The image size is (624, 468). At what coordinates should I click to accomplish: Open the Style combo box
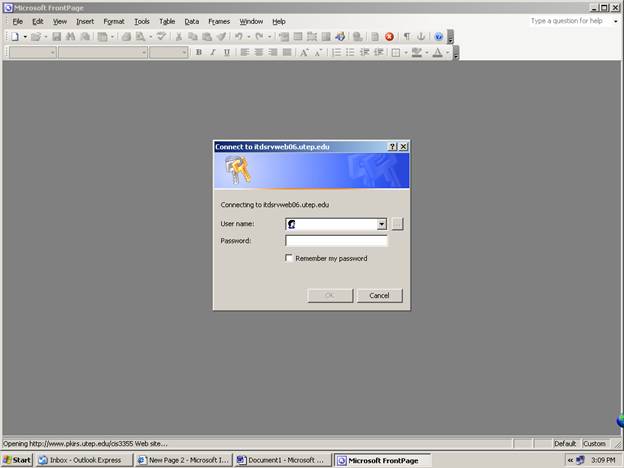[x=33, y=53]
